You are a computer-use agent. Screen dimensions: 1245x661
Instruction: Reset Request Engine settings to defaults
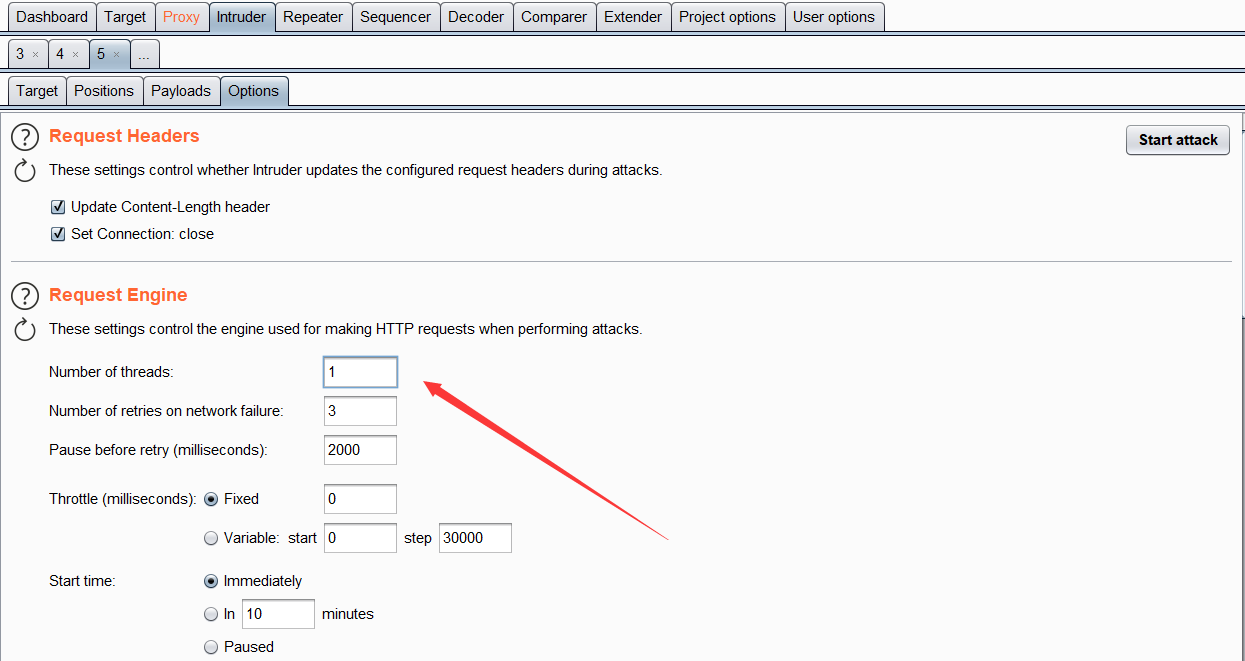(x=25, y=330)
